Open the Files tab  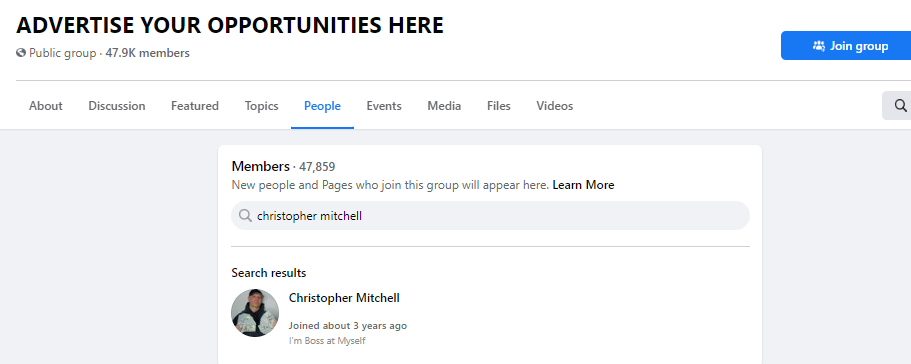(498, 106)
